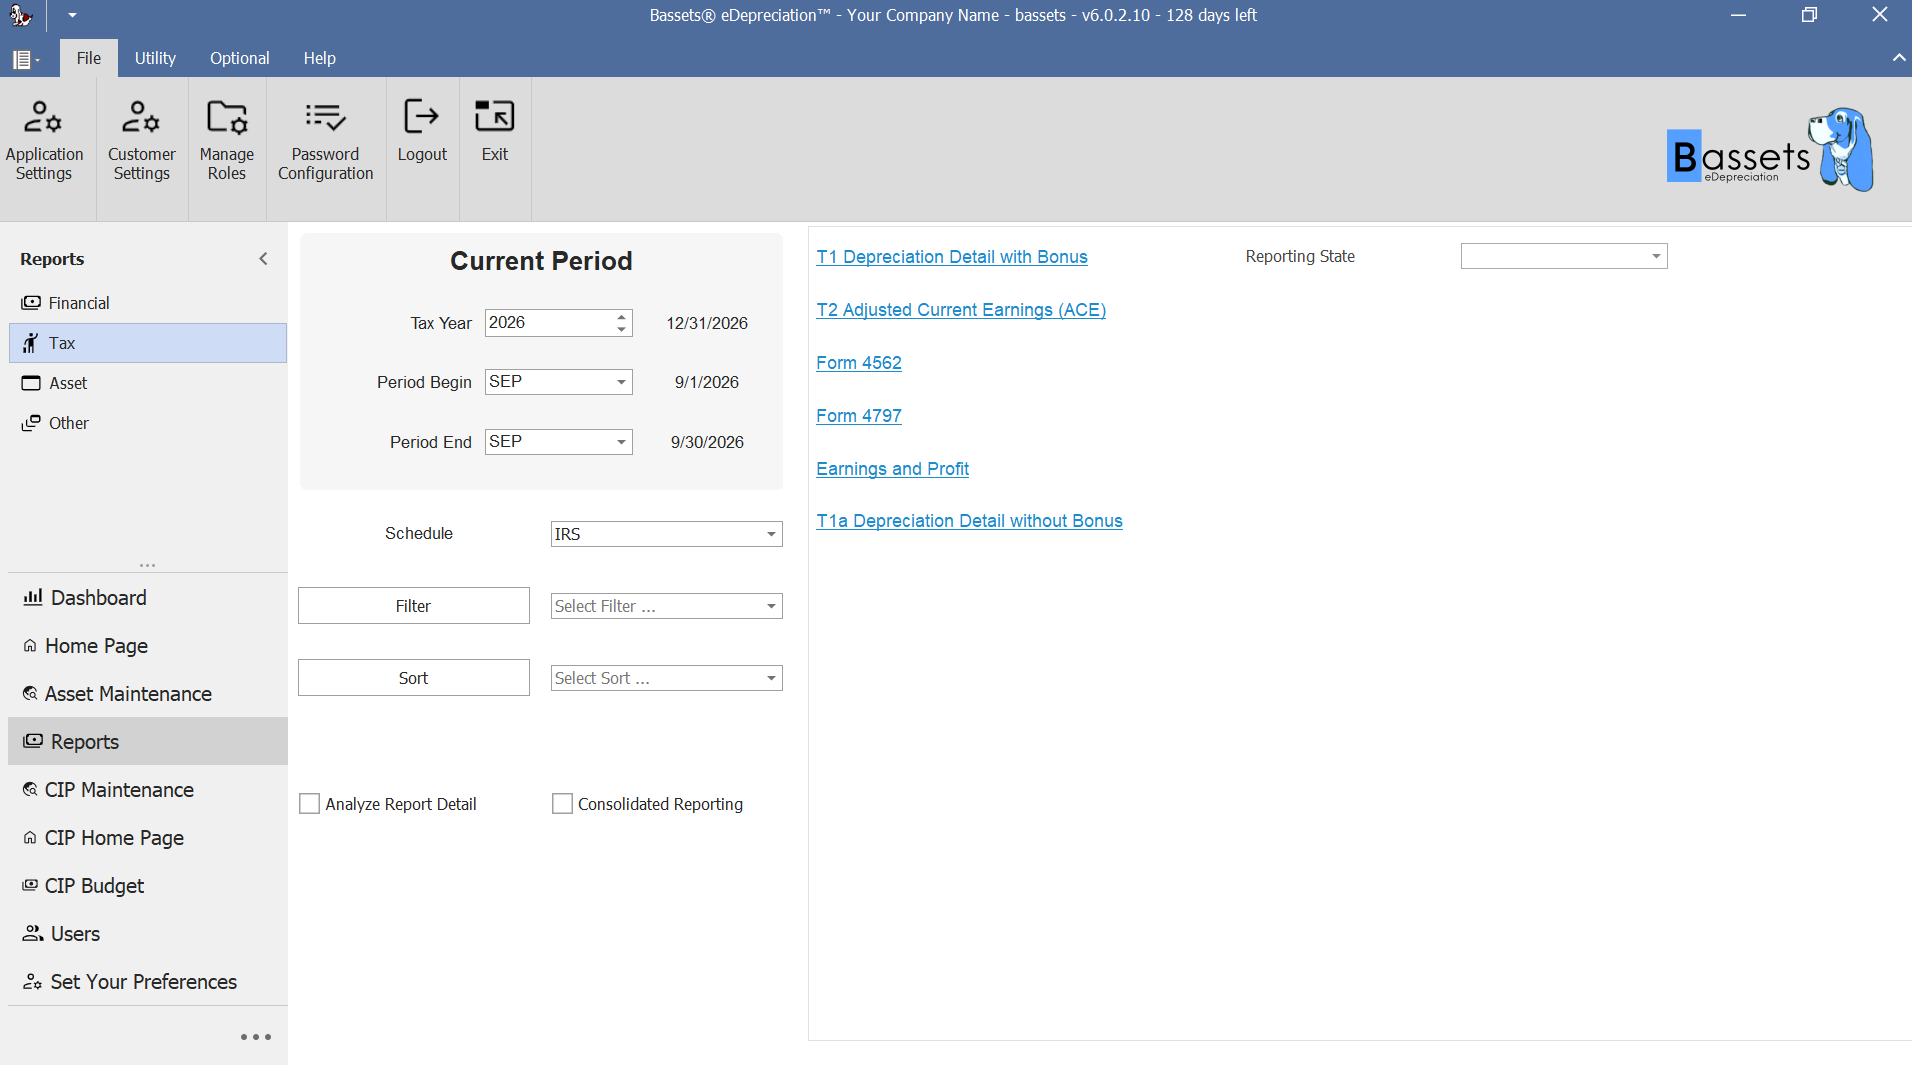Open the Reporting State dropdown
The image size is (1912, 1065).
(x=1656, y=256)
